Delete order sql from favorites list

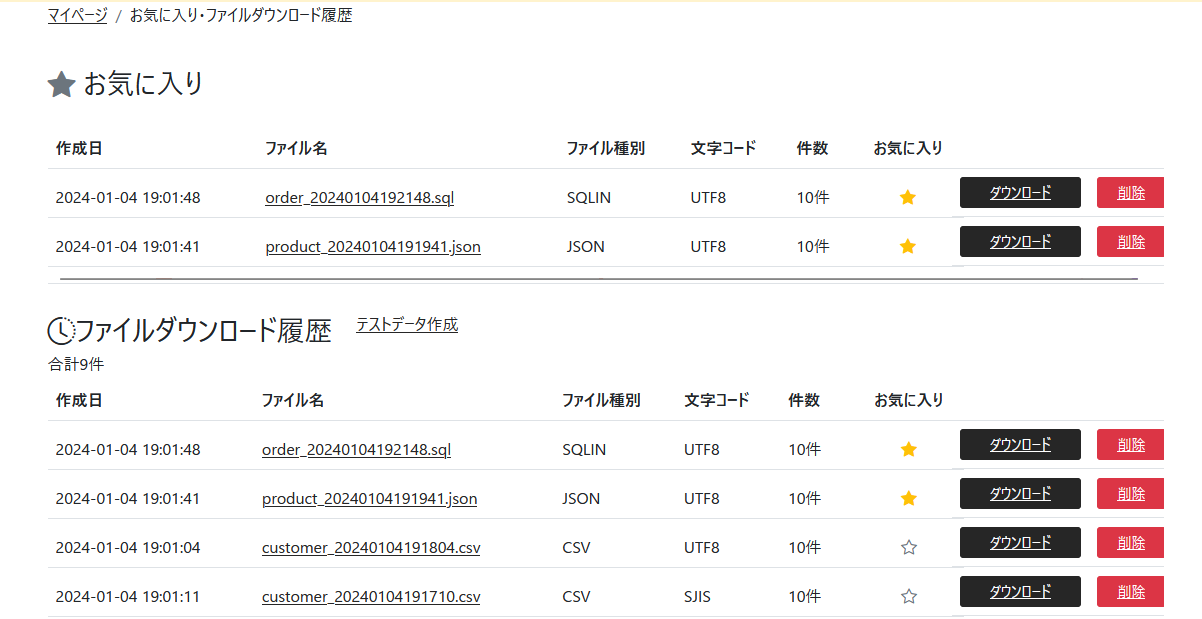click(x=1131, y=193)
